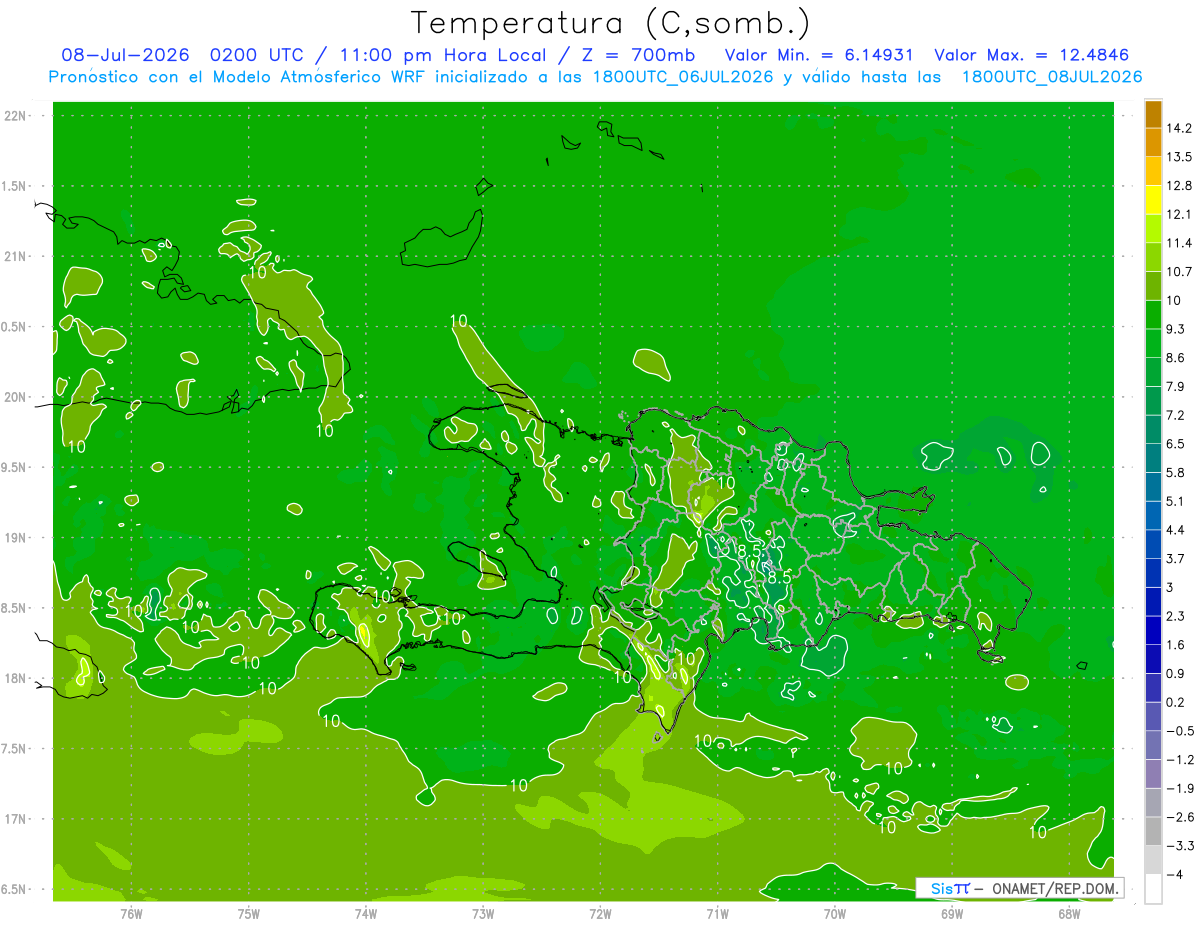This screenshot has width=1200, height=927.
Task: Click the '68W' longitude axis label
Action: click(1068, 912)
